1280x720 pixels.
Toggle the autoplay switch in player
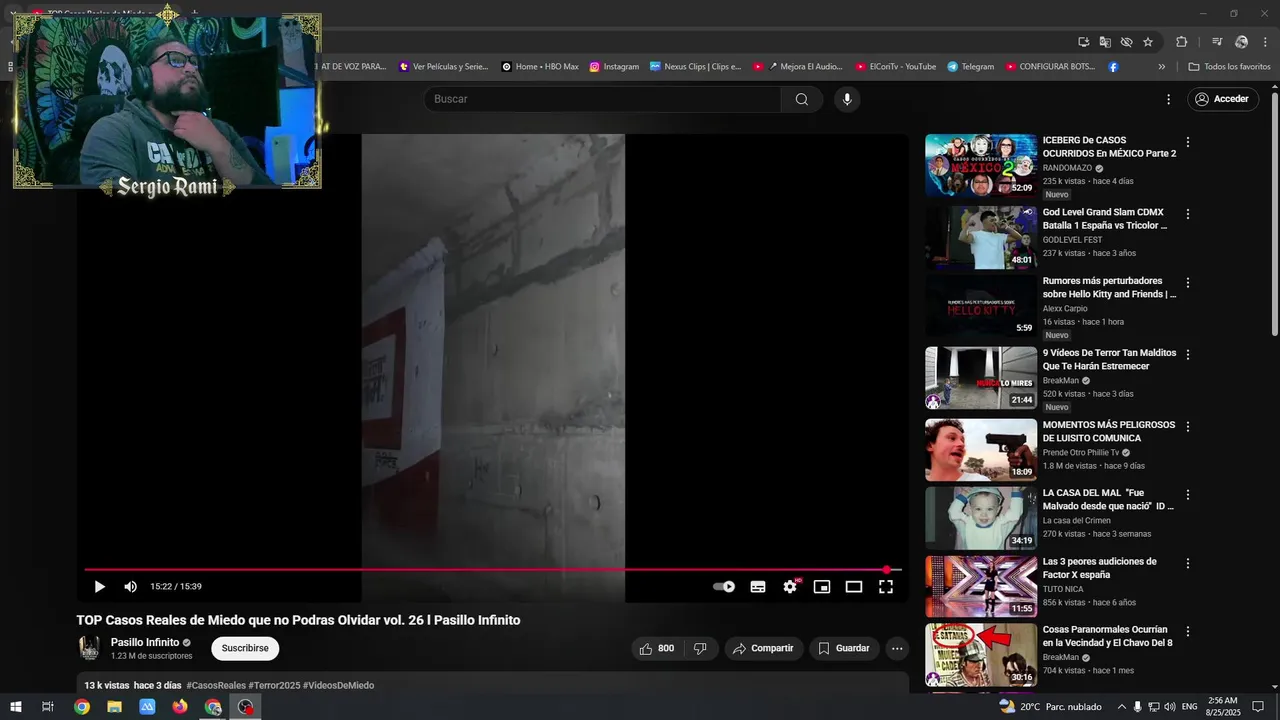click(724, 587)
